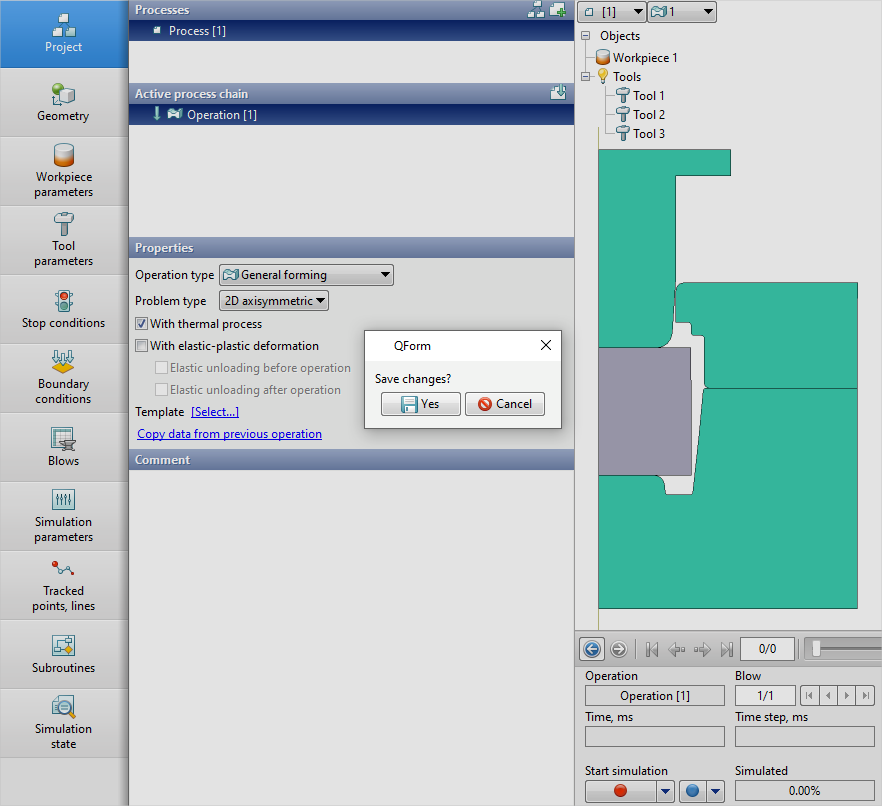Enable With elastic-plastic deformation checkbox
Image resolution: width=882 pixels, height=806 pixels.
point(142,346)
